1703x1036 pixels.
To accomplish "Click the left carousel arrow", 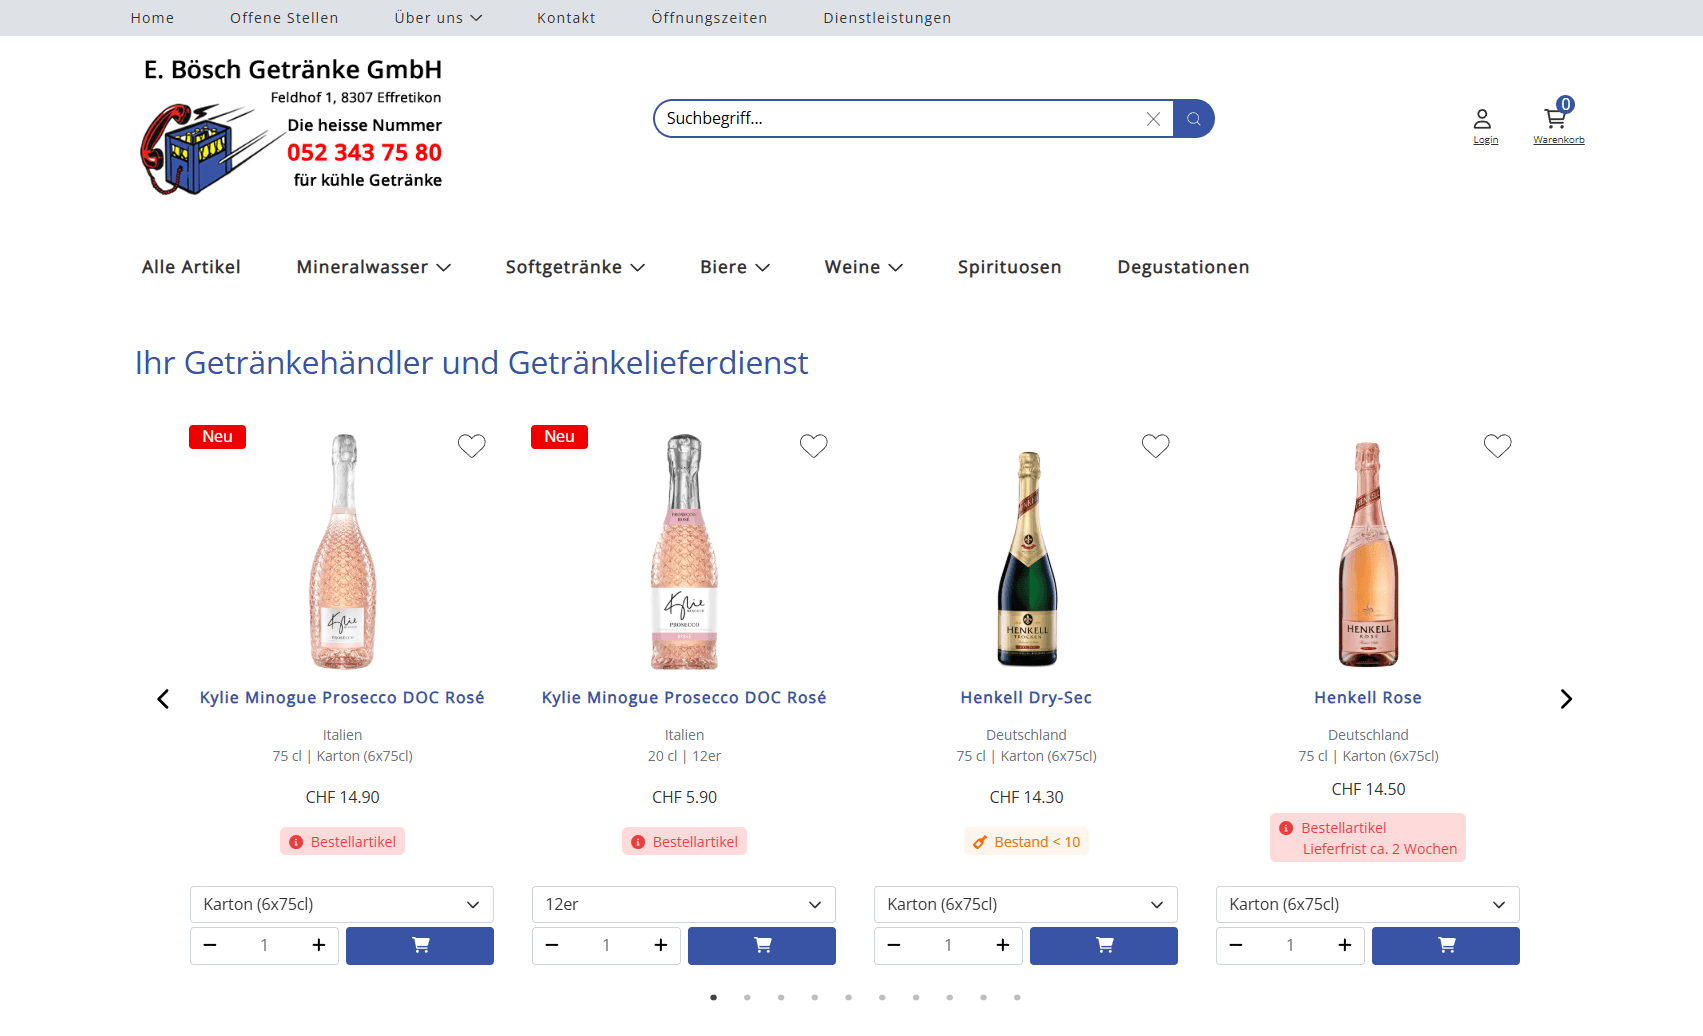I will (163, 698).
